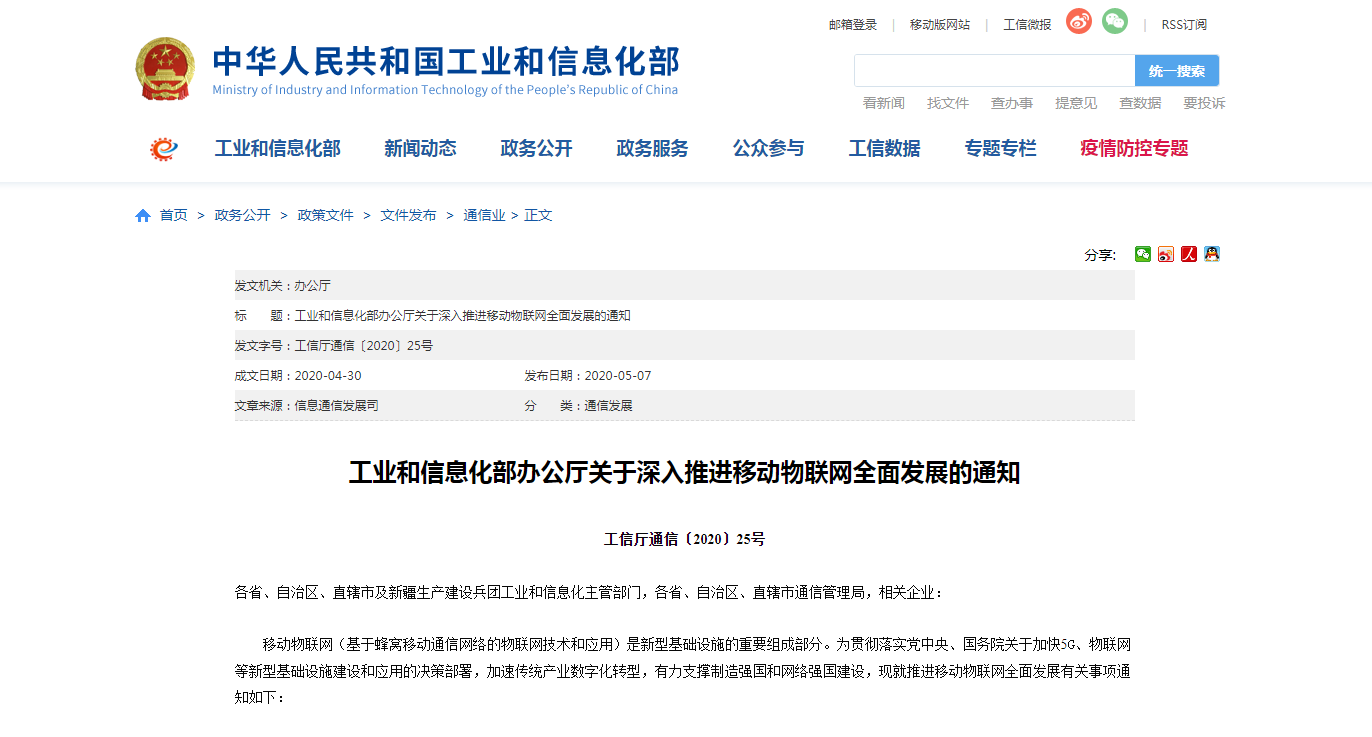Click the 统一搜索 button
1372x737 pixels.
(x=1177, y=71)
